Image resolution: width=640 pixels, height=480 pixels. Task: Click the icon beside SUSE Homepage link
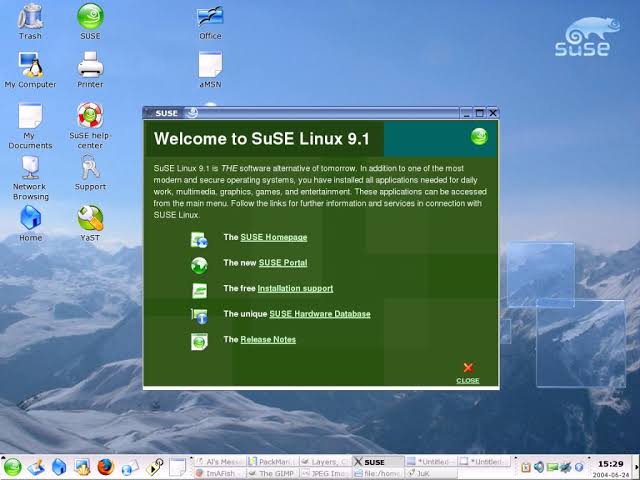(x=199, y=240)
